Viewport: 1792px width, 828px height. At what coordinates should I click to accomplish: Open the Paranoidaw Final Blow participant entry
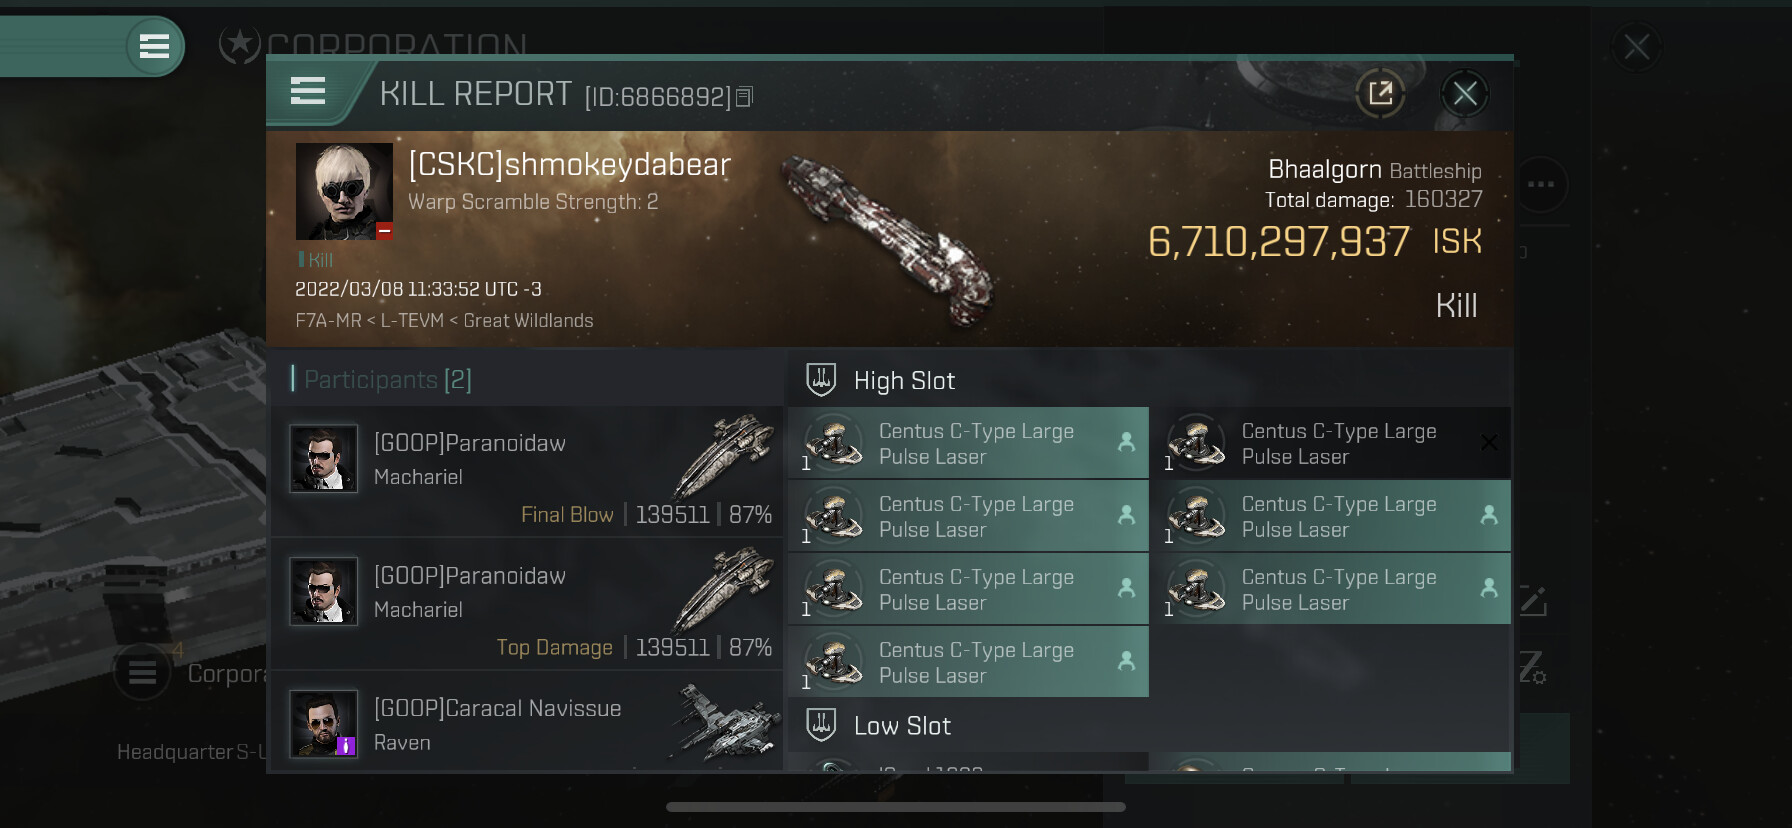527,471
